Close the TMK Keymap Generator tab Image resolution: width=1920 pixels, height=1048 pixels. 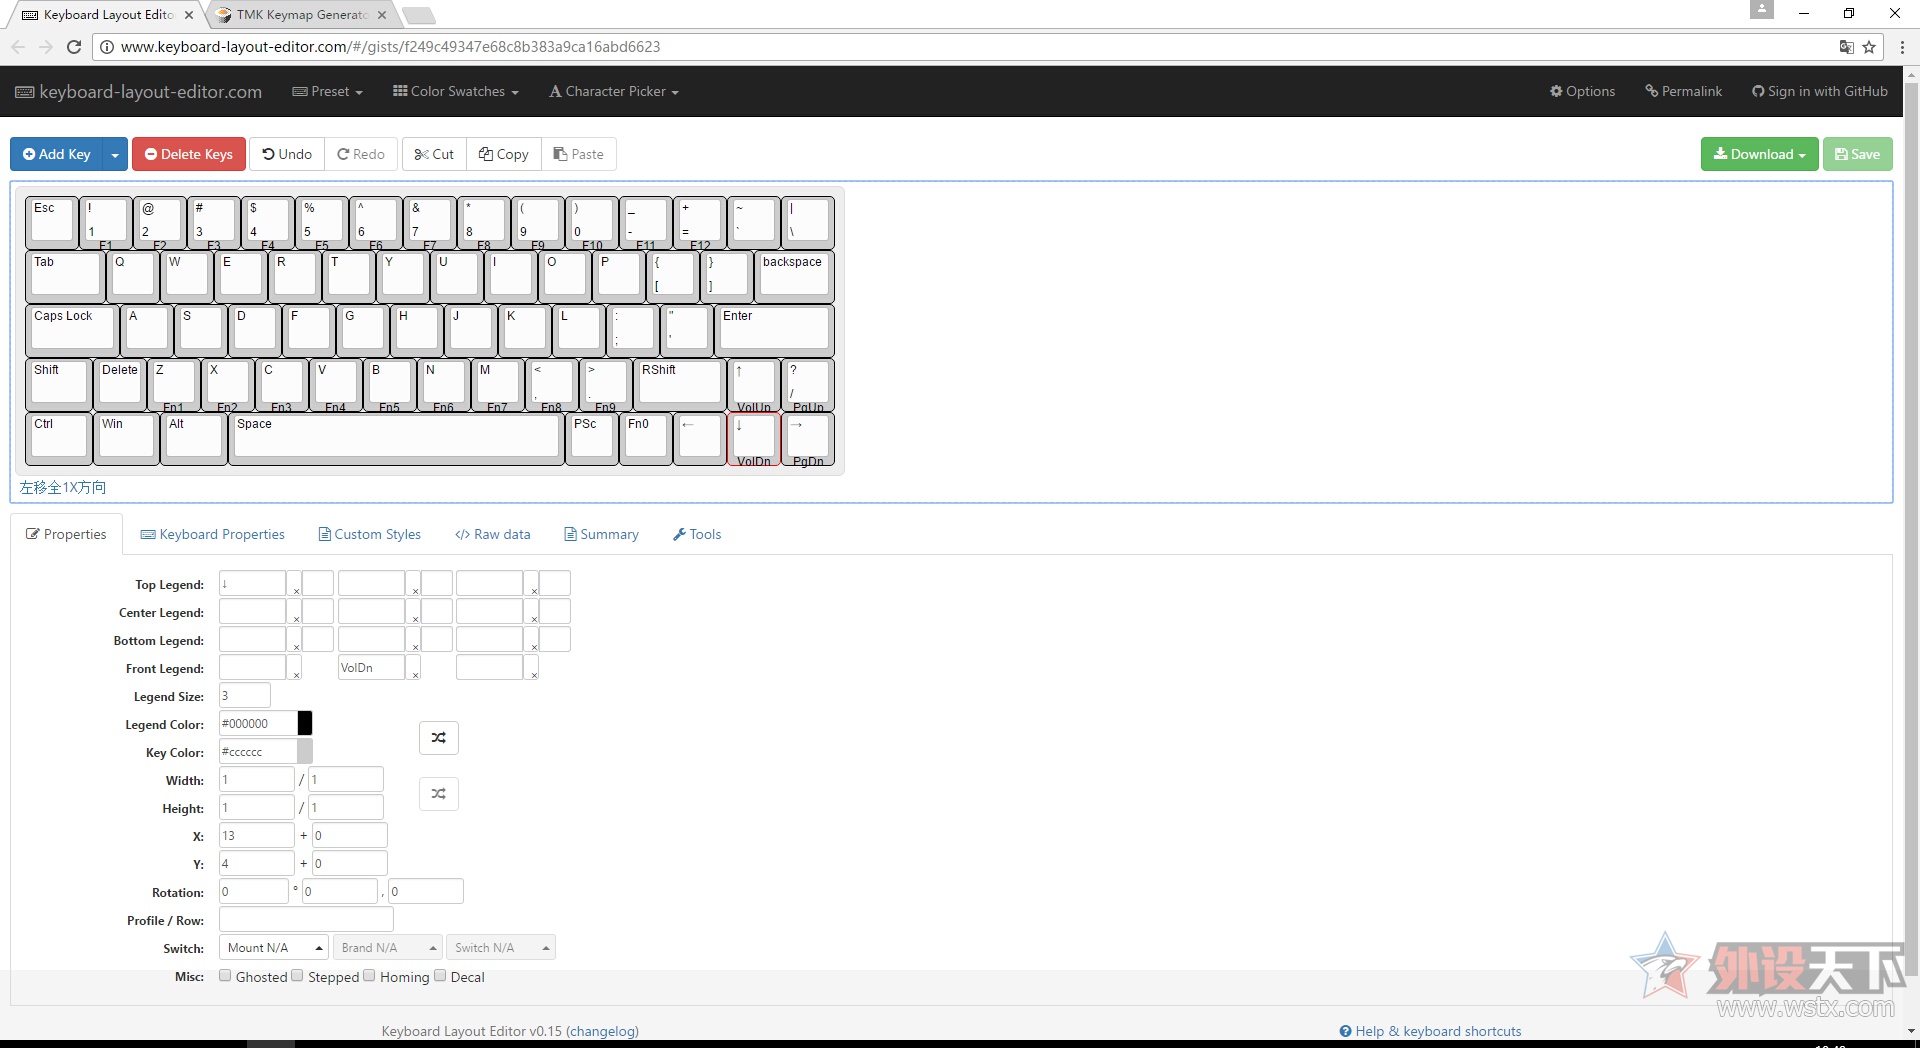[x=382, y=15]
